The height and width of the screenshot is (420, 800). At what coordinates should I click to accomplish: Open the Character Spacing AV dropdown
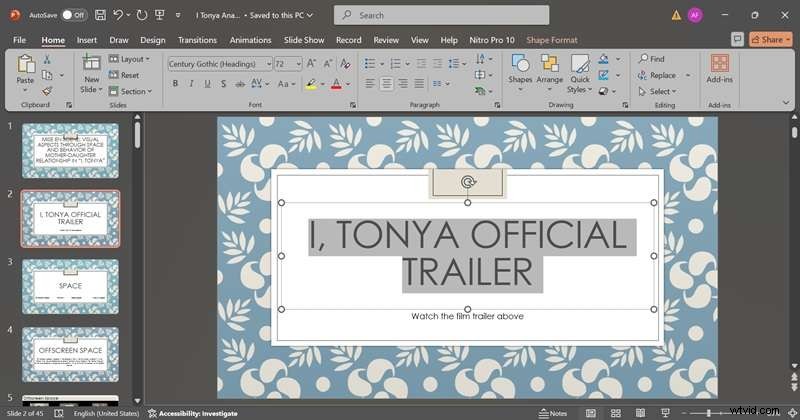[260, 84]
